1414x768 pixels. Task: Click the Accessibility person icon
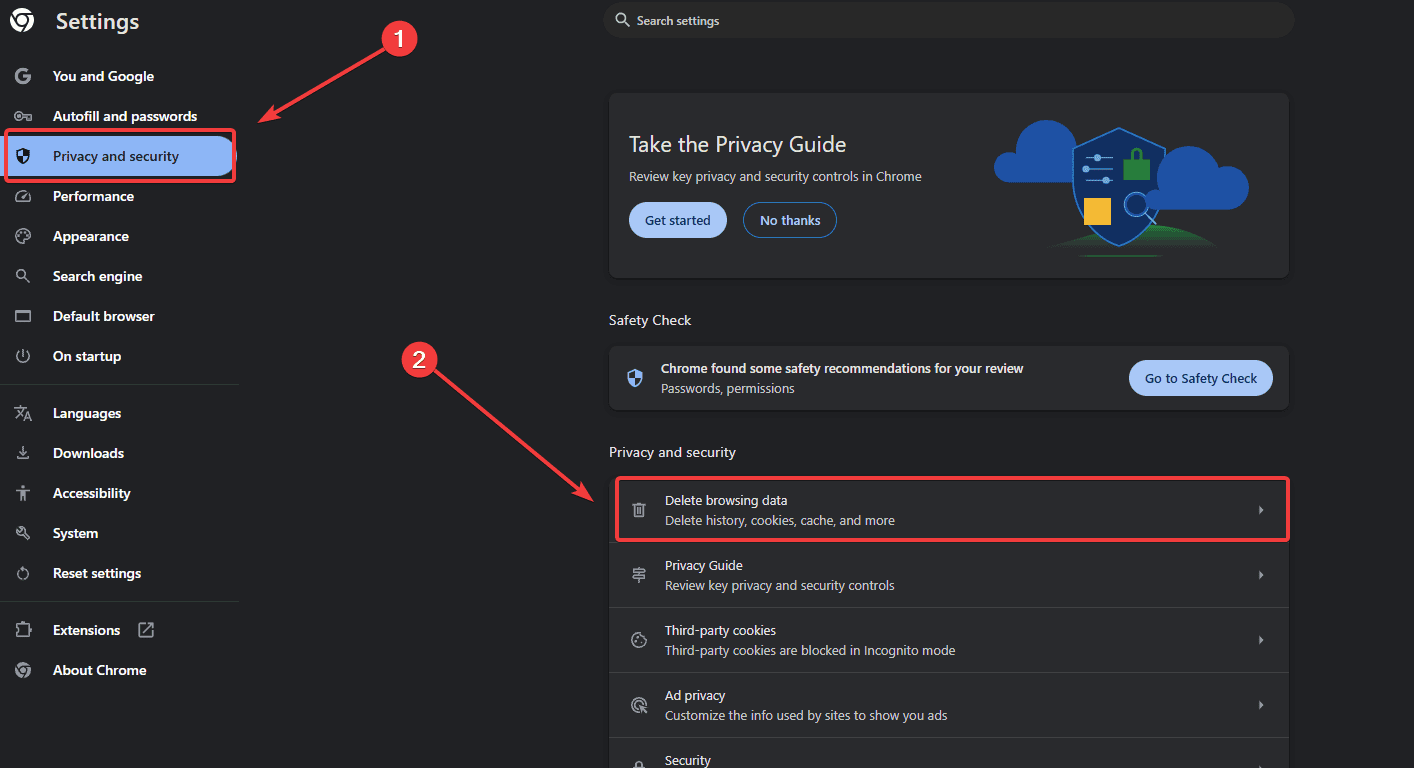23,493
